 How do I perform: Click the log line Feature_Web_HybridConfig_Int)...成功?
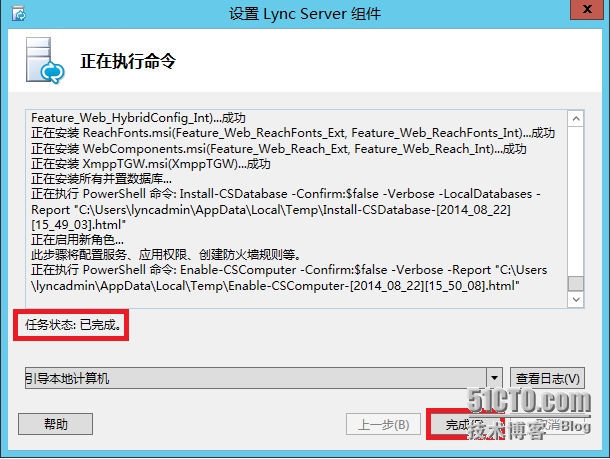coord(138,118)
